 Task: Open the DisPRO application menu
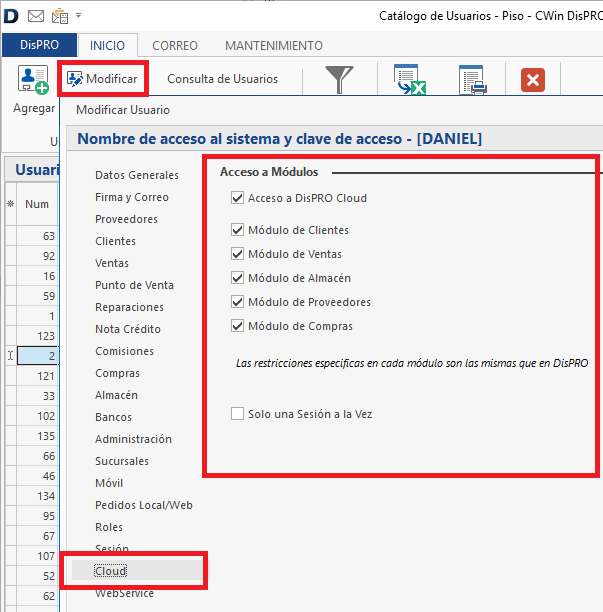pyautogui.click(x=39, y=46)
